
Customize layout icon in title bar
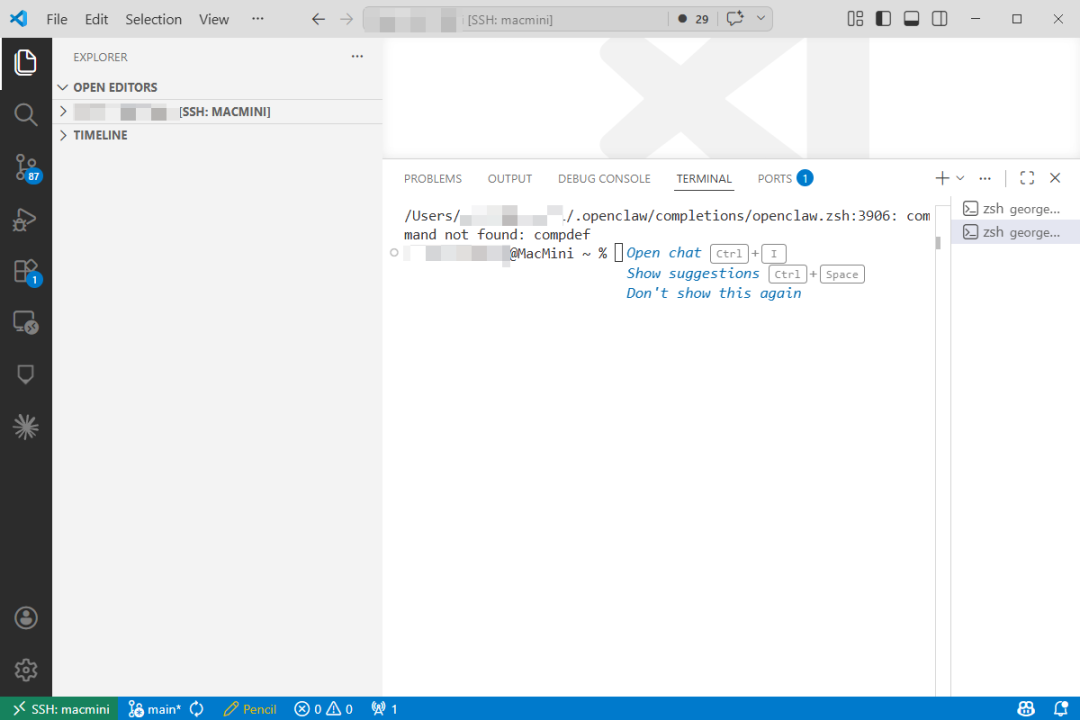point(855,19)
